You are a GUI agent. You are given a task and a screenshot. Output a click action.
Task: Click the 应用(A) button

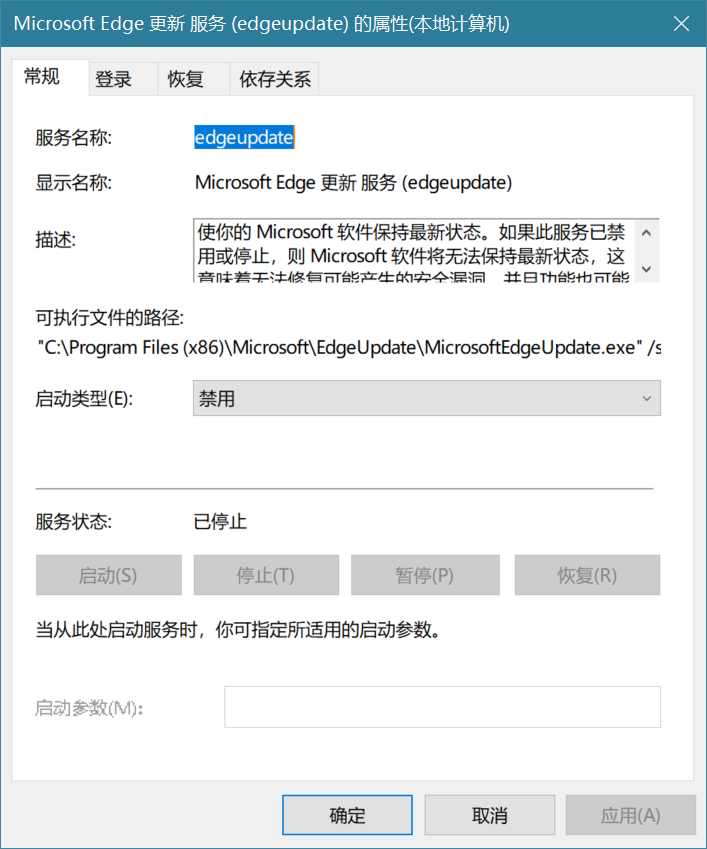coord(630,815)
